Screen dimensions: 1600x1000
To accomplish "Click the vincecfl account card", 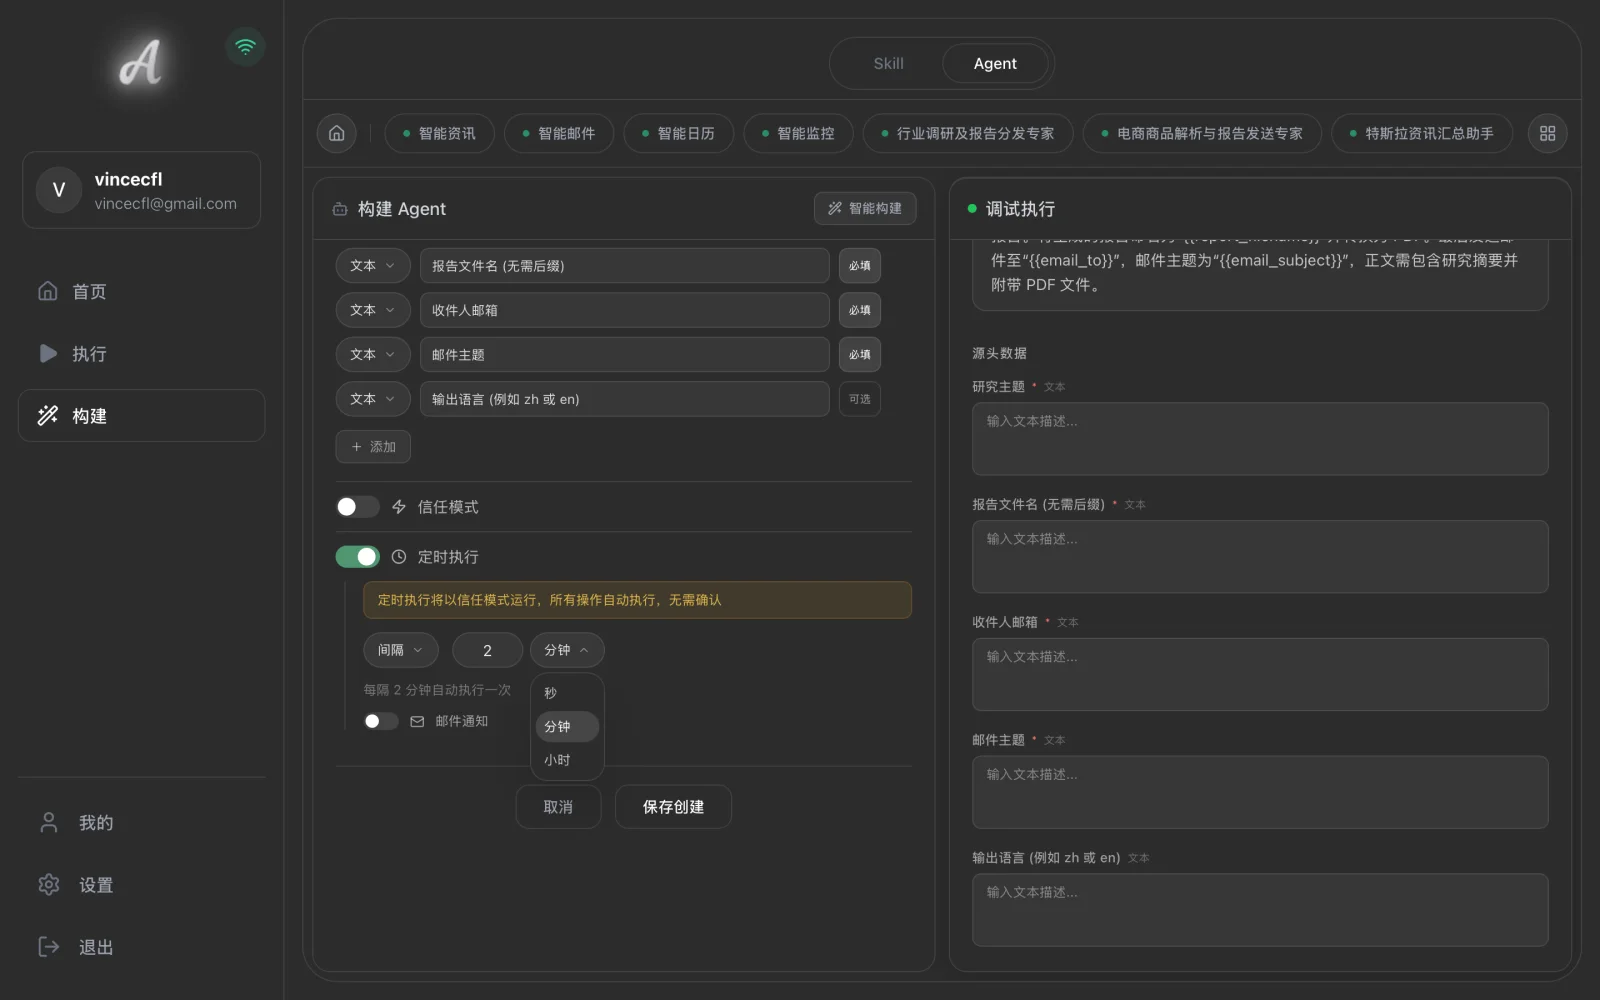I will click(141, 190).
